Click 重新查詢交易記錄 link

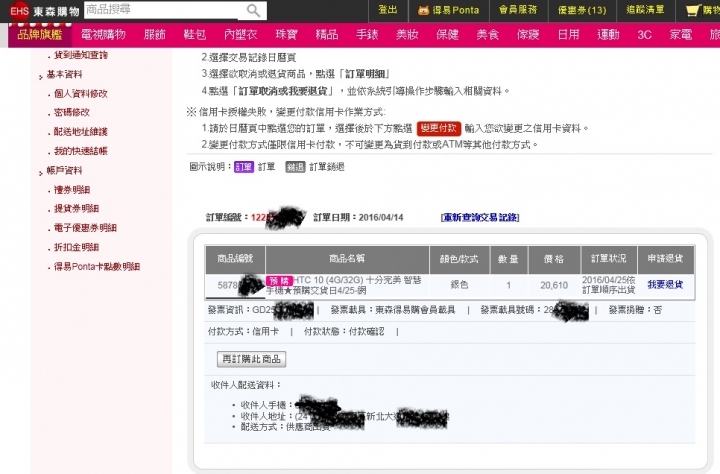tap(480, 217)
